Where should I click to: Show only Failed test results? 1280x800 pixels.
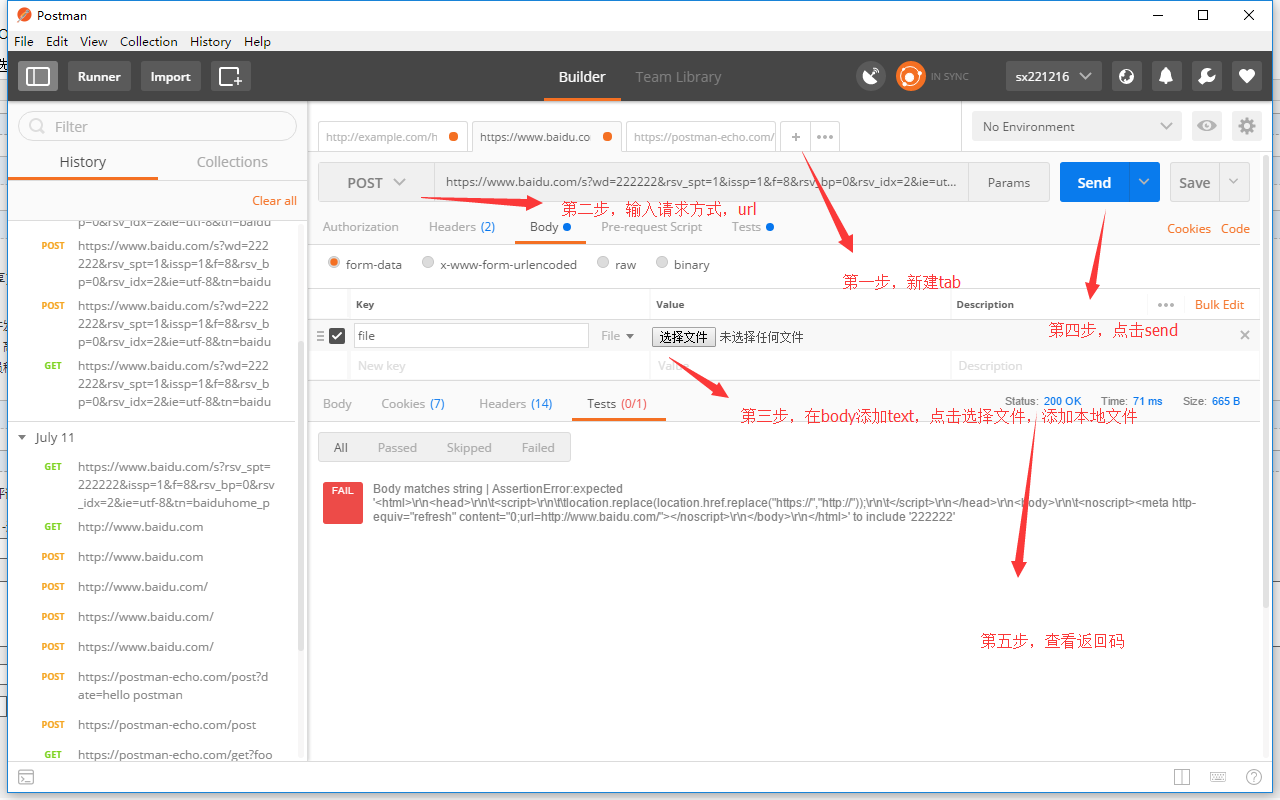click(538, 447)
